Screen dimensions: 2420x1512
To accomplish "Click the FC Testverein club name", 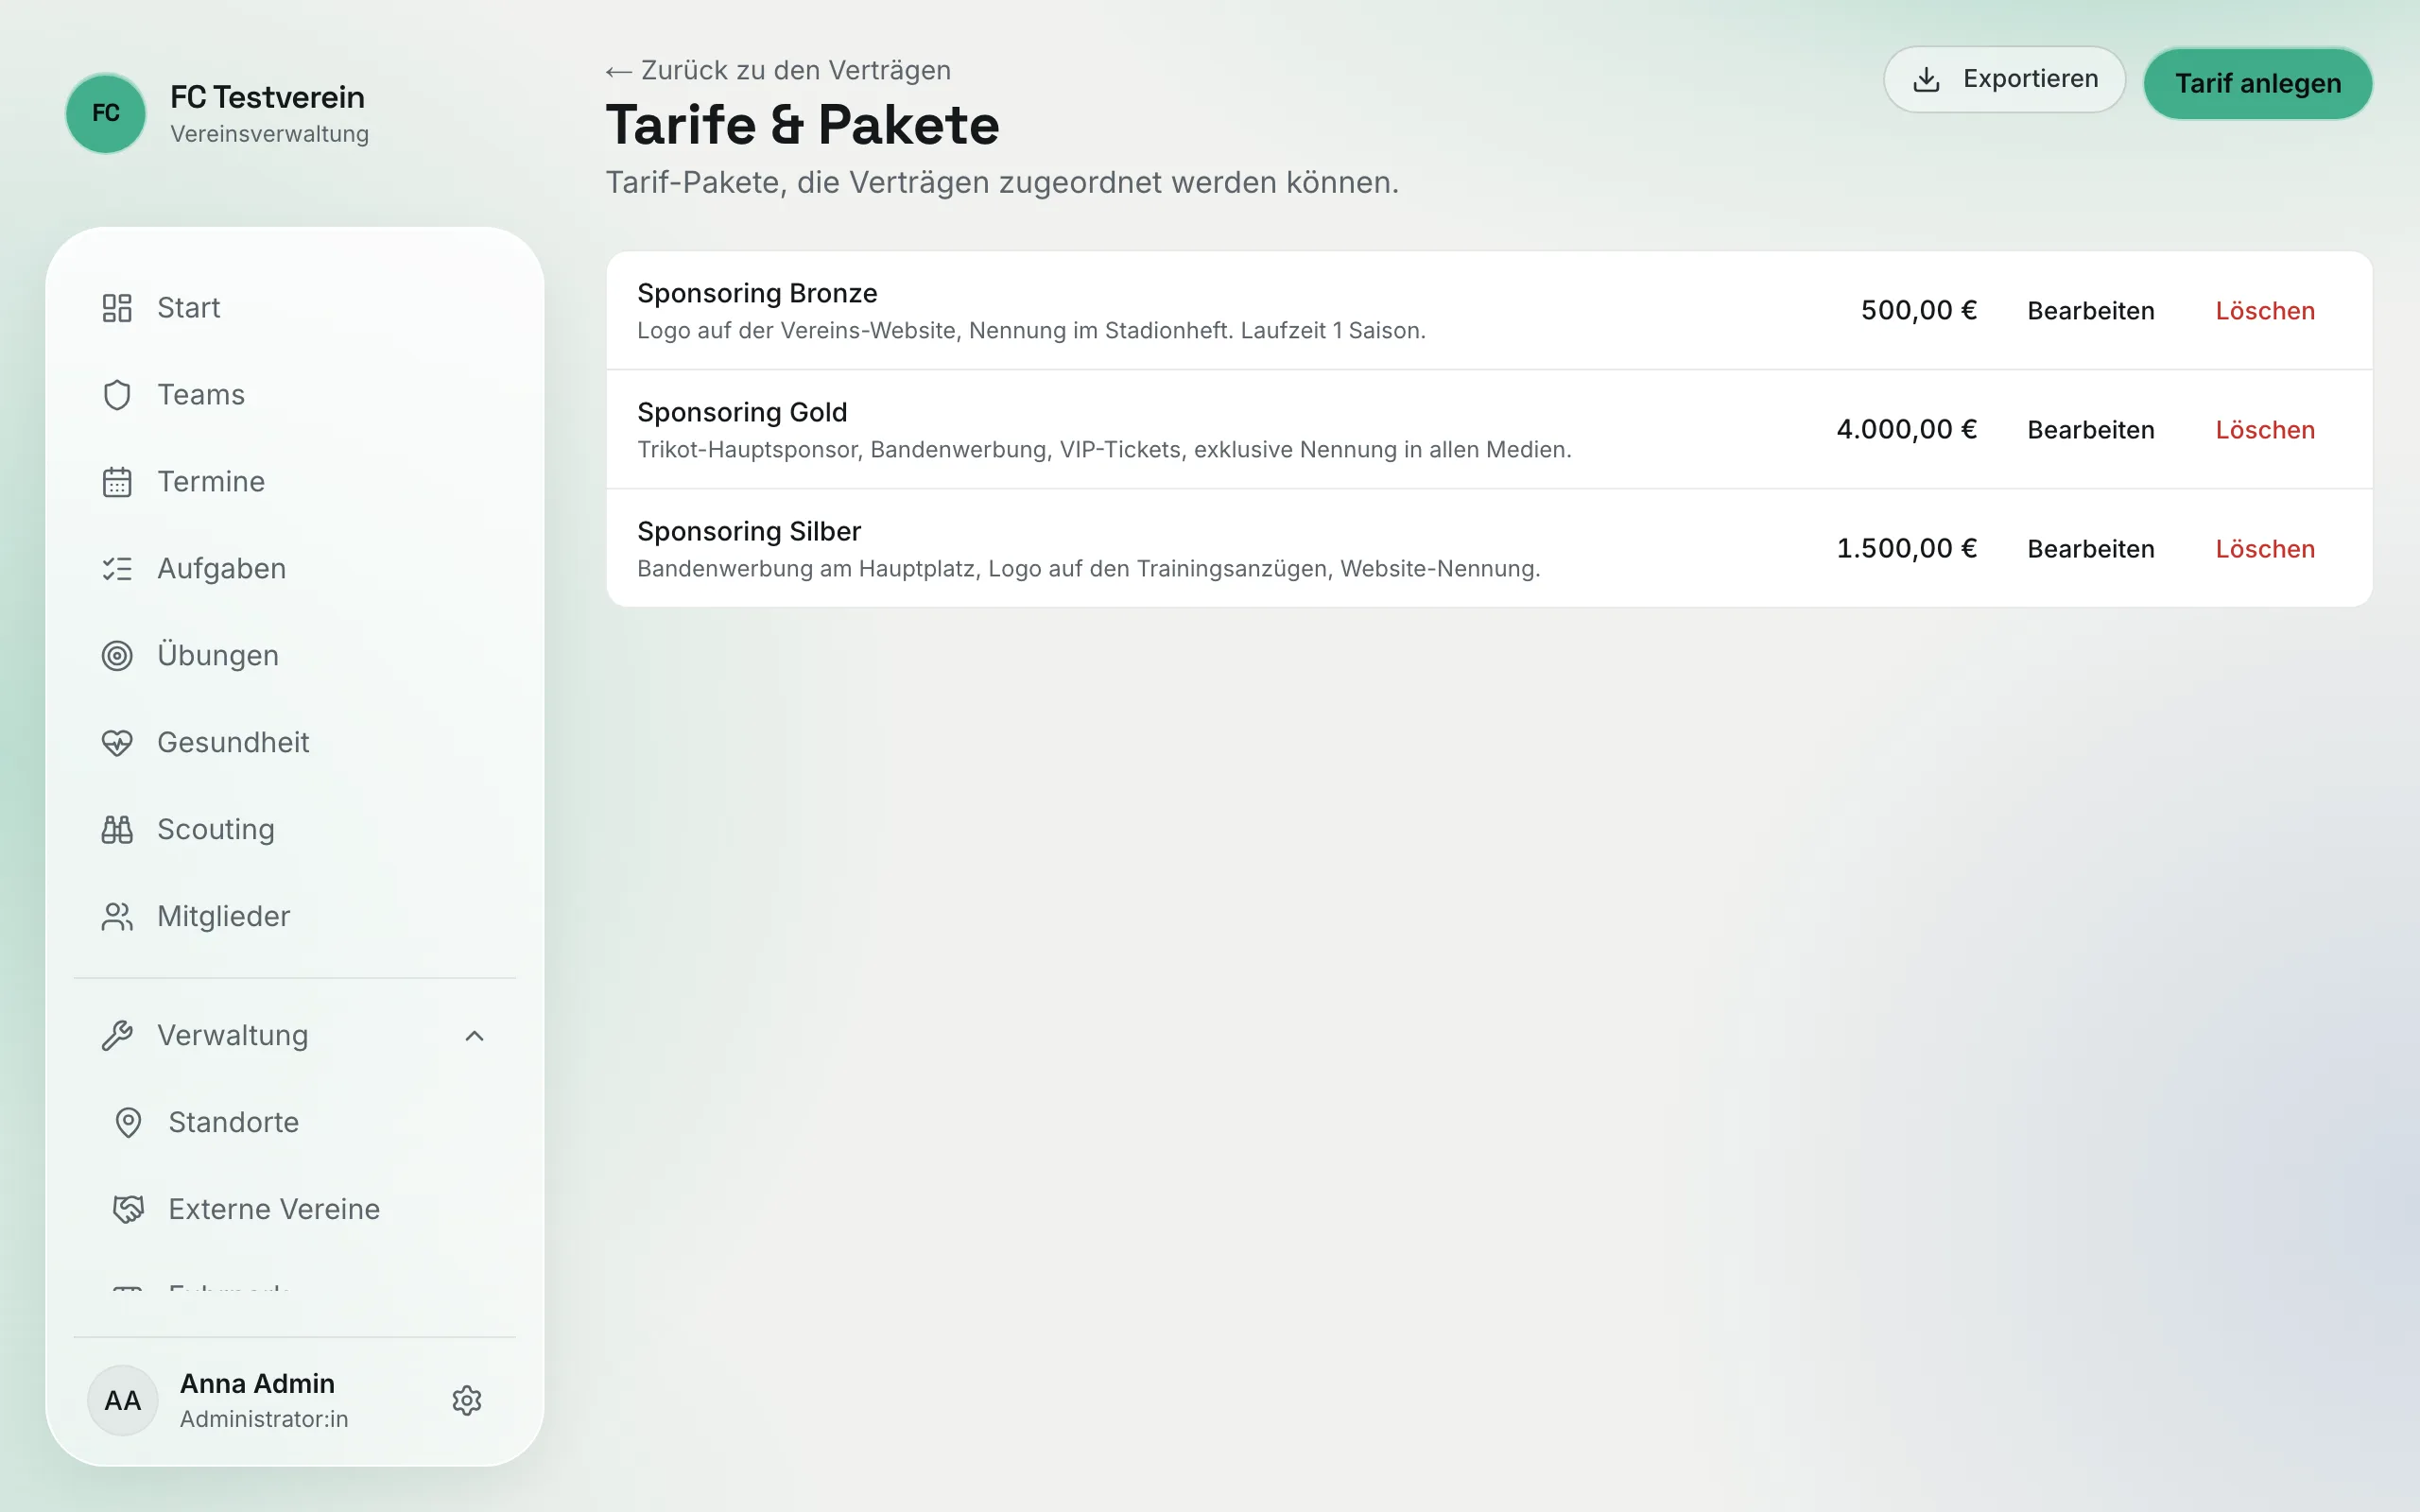I will pyautogui.click(x=267, y=97).
